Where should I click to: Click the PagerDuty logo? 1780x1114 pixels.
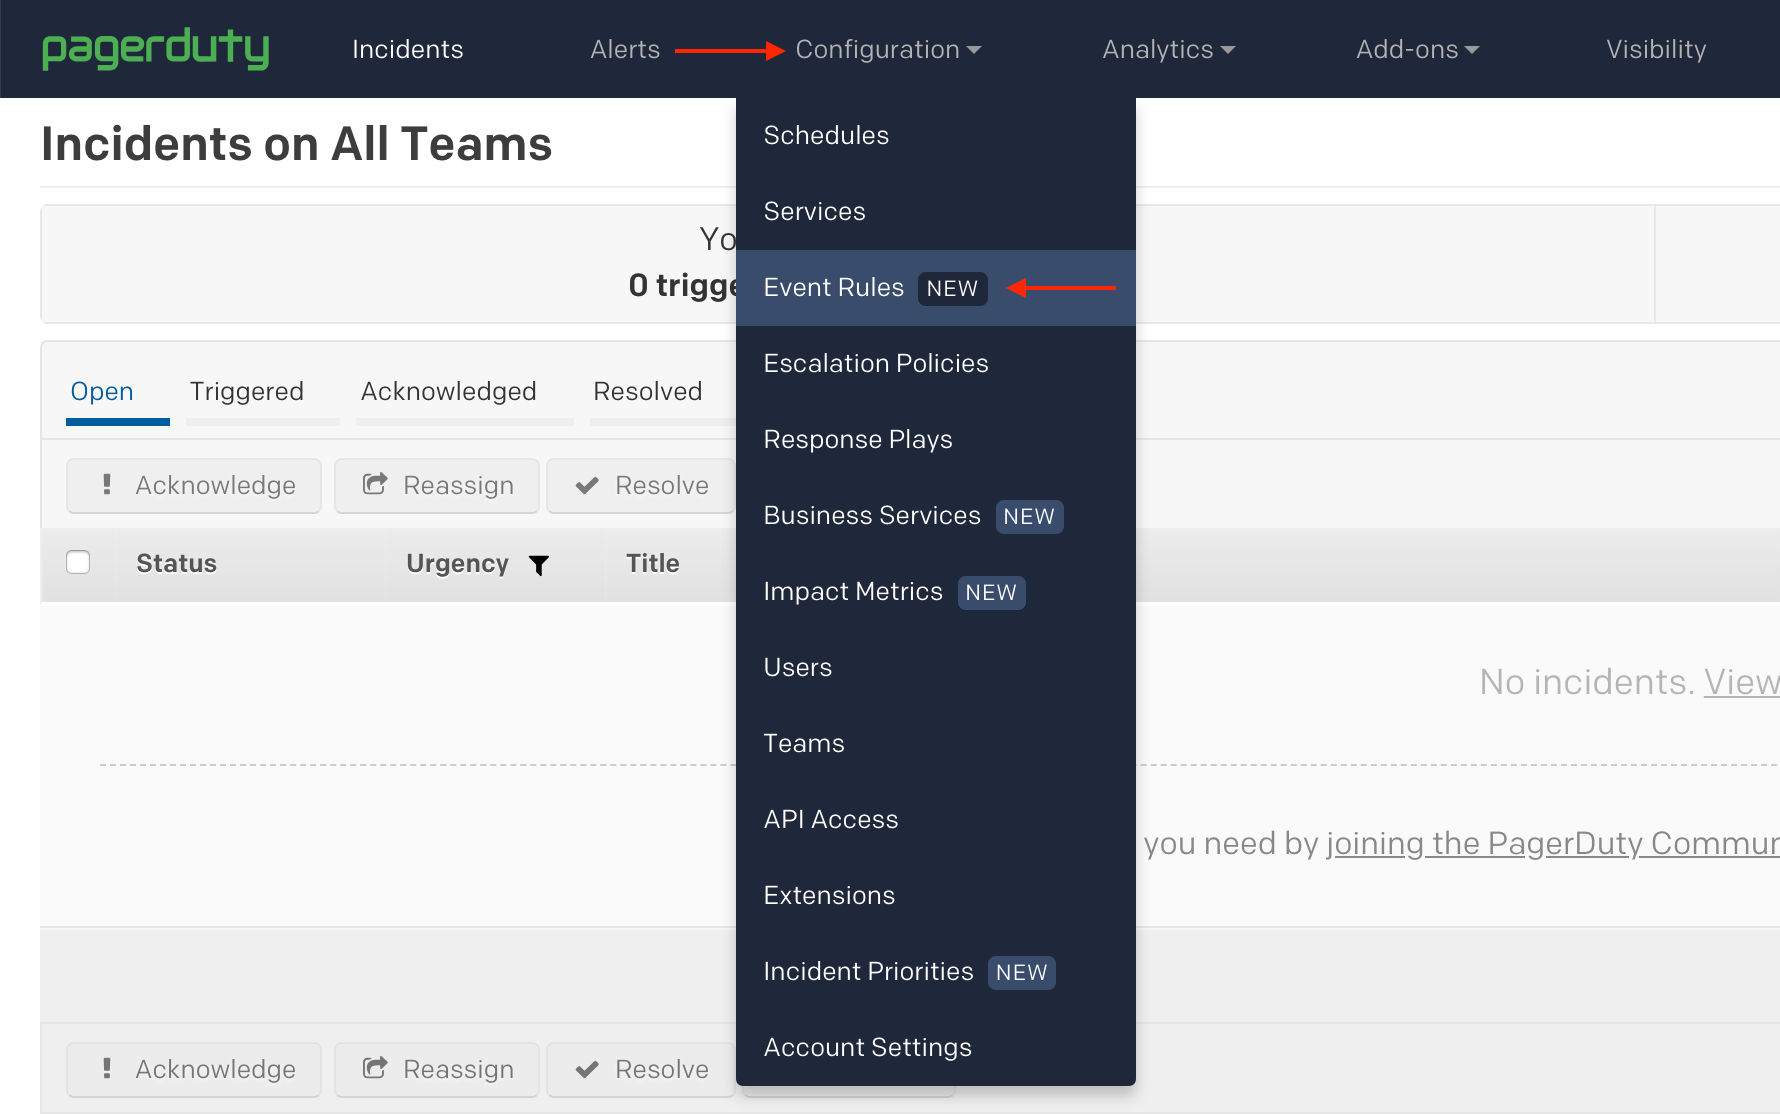click(x=155, y=48)
